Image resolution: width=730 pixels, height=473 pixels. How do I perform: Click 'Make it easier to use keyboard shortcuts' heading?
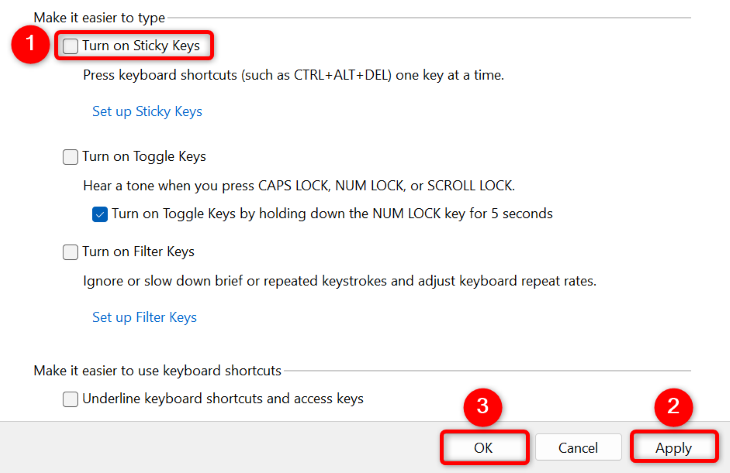(x=157, y=370)
